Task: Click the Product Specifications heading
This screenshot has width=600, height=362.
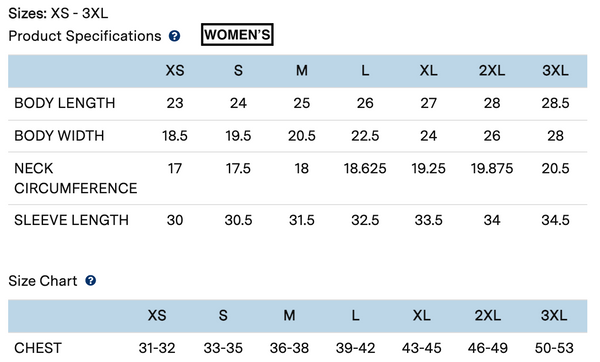Action: coord(85,36)
